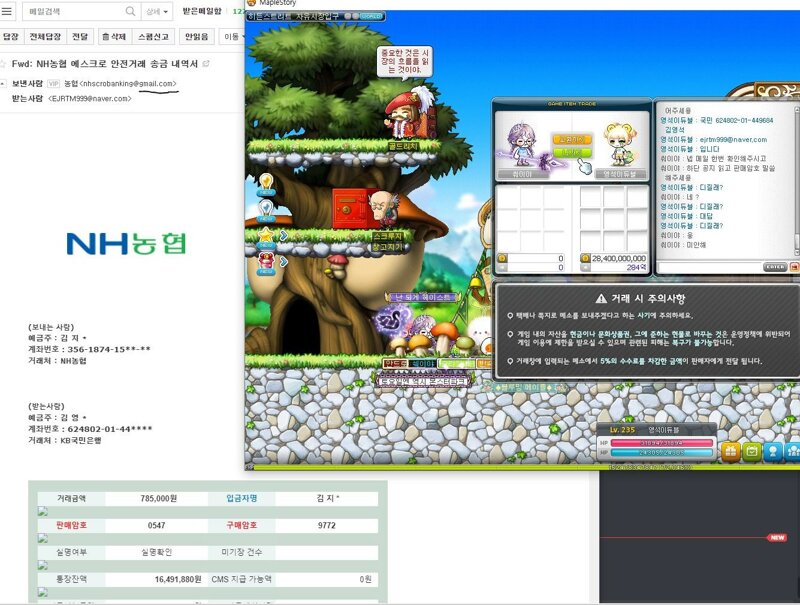Image resolution: width=800 pixels, height=605 pixels.
Task: Mark email as unread with 안읽음
Action: 196,37
